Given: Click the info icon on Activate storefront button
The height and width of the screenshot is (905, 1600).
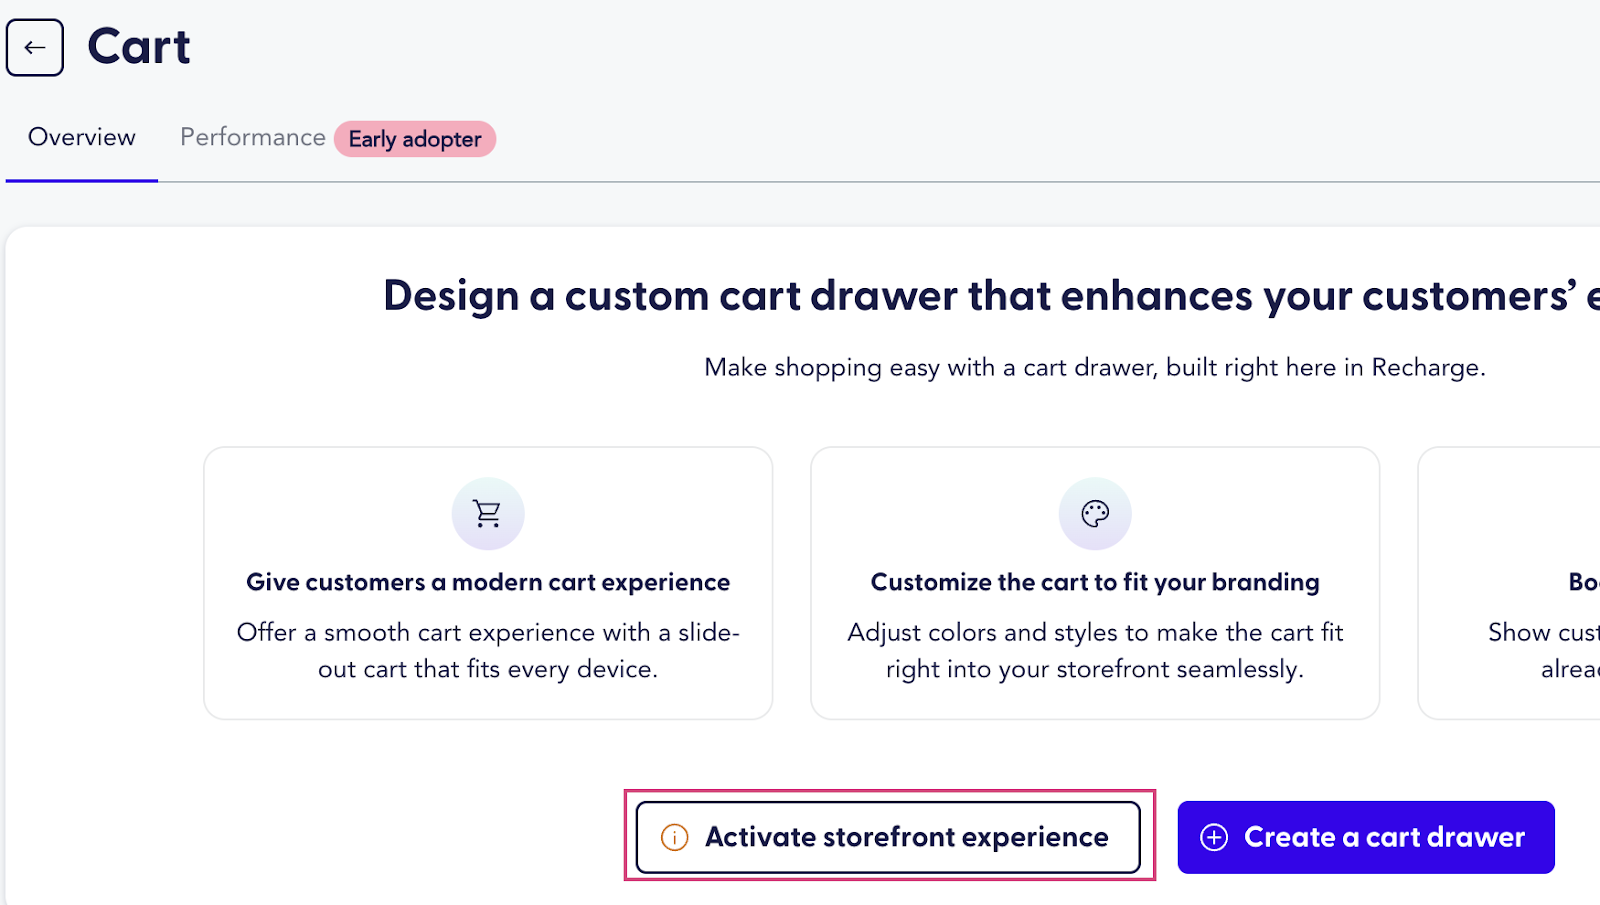Looking at the screenshot, I should click(x=675, y=837).
